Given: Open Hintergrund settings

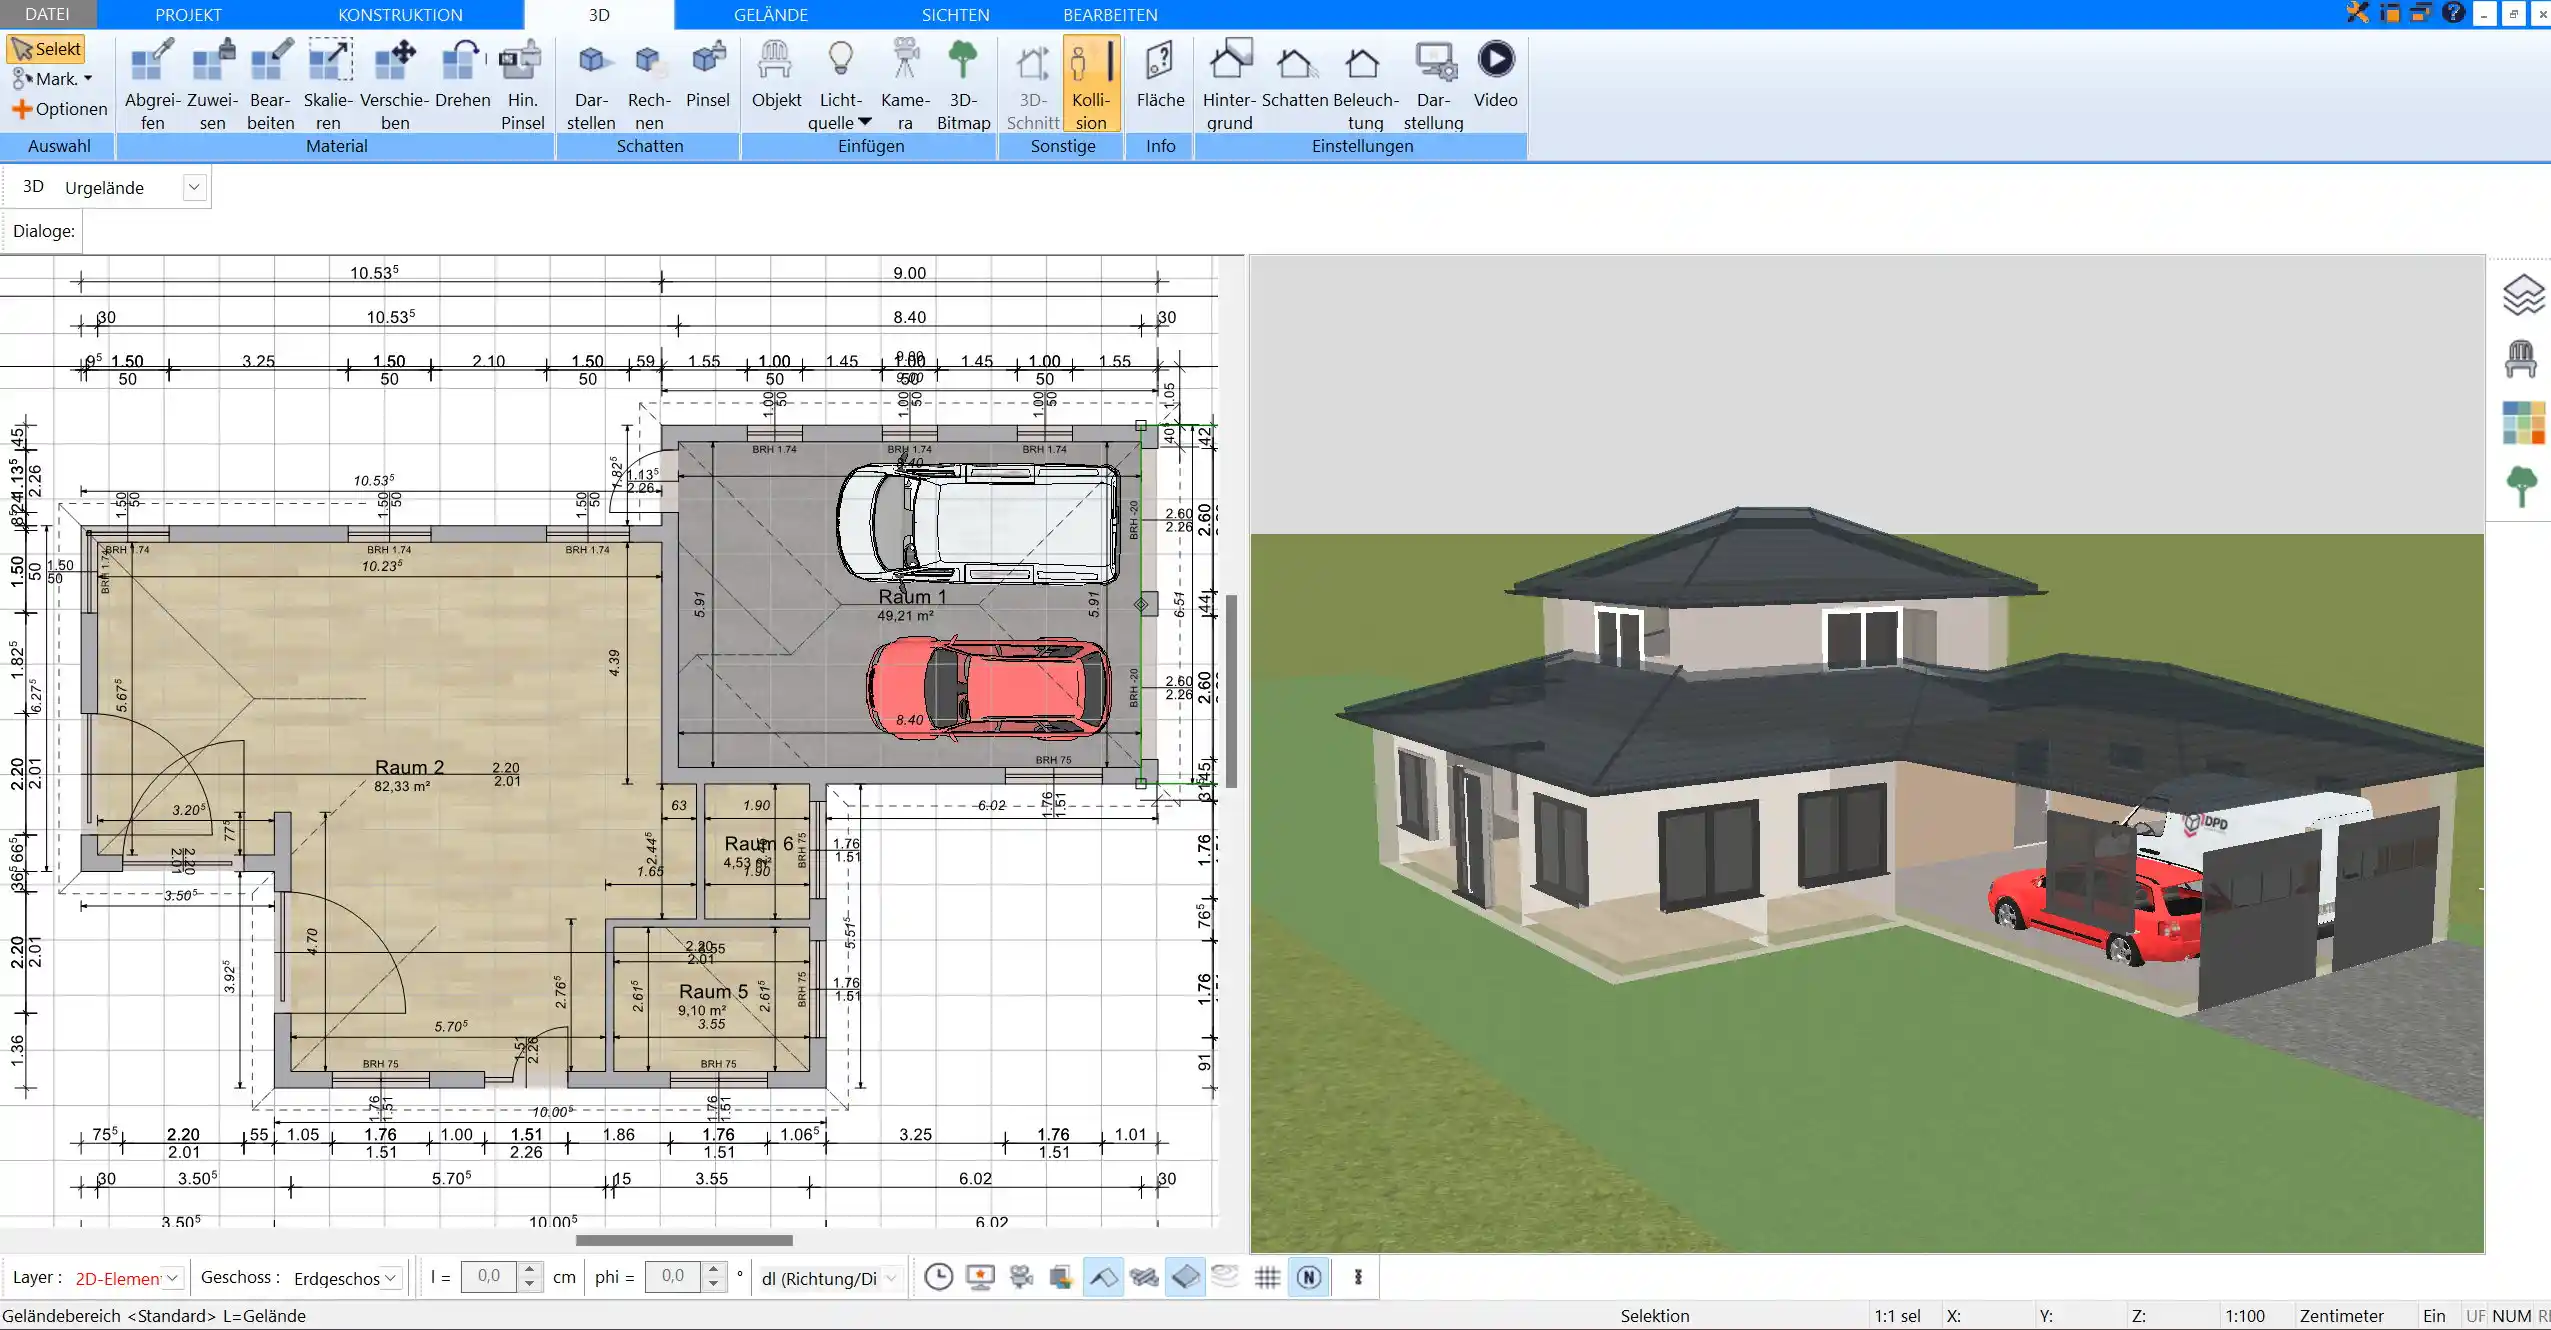Looking at the screenshot, I should 1229,84.
